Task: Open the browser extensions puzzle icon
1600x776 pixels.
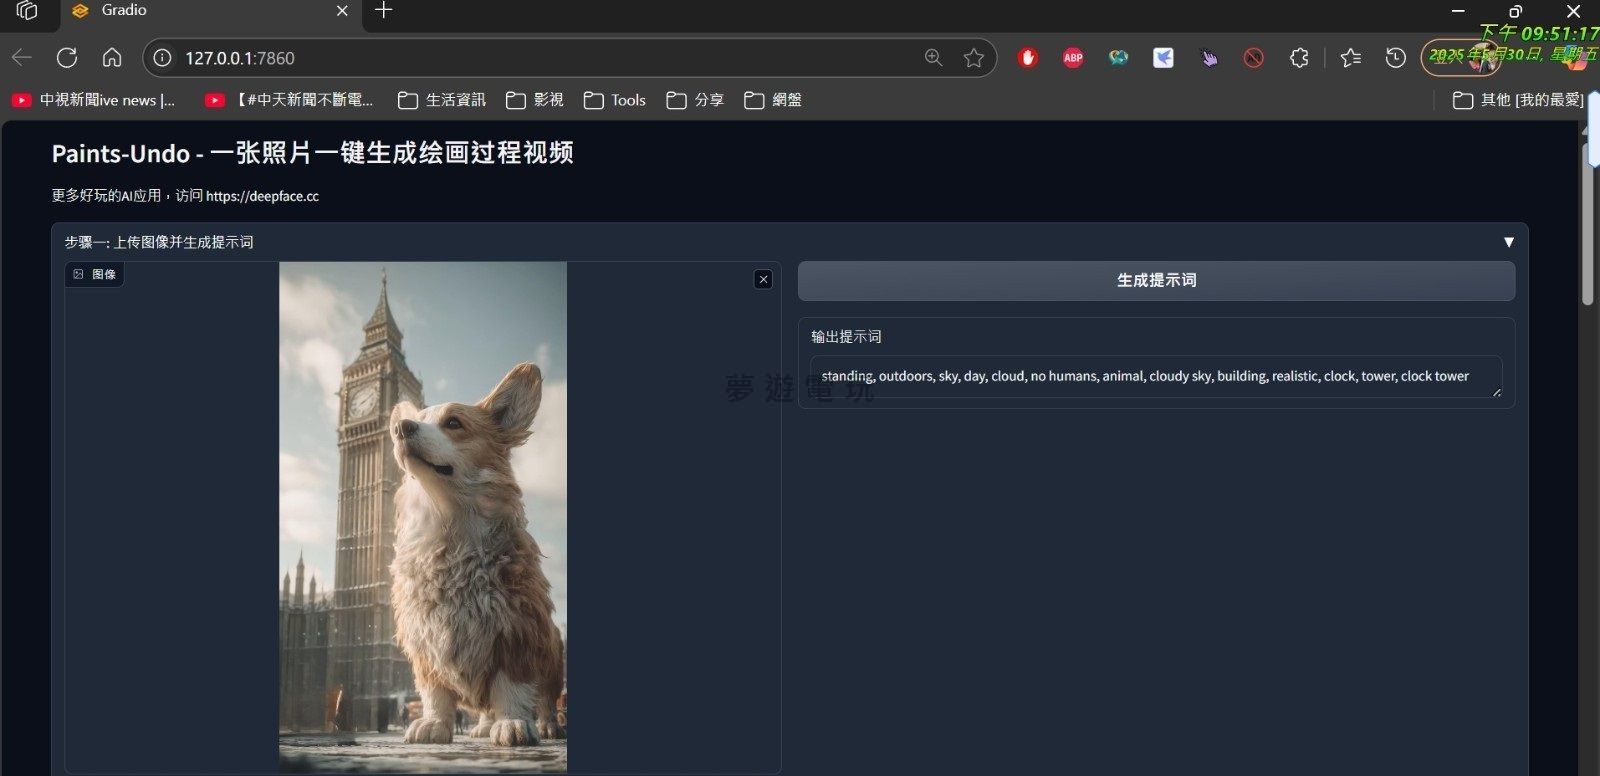Action: click(x=1299, y=58)
